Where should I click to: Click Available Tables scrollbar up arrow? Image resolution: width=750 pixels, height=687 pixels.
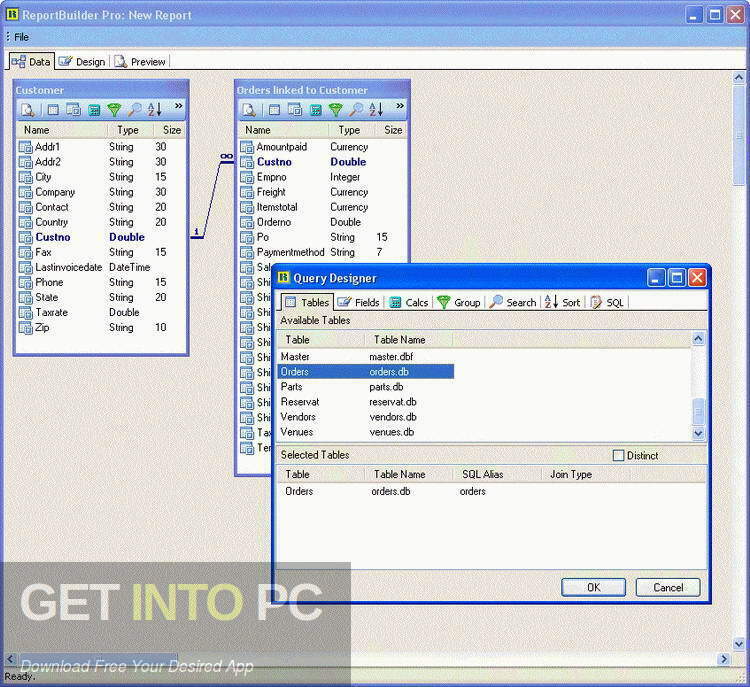point(698,339)
